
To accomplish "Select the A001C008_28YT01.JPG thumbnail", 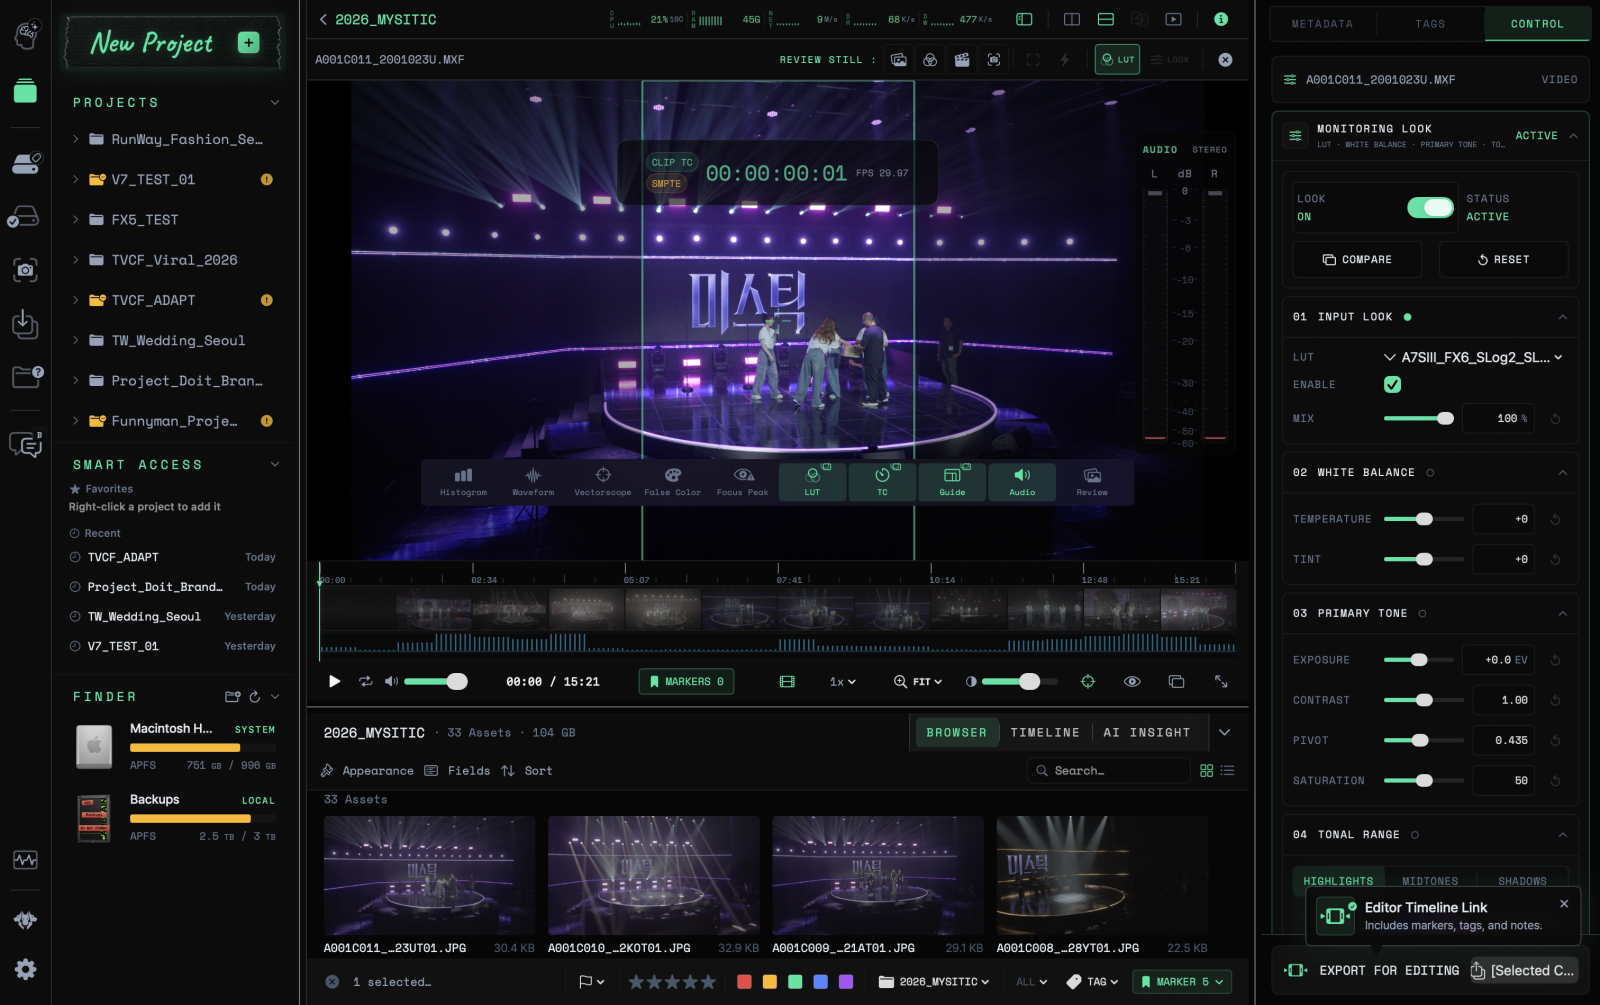I will (x=1102, y=875).
